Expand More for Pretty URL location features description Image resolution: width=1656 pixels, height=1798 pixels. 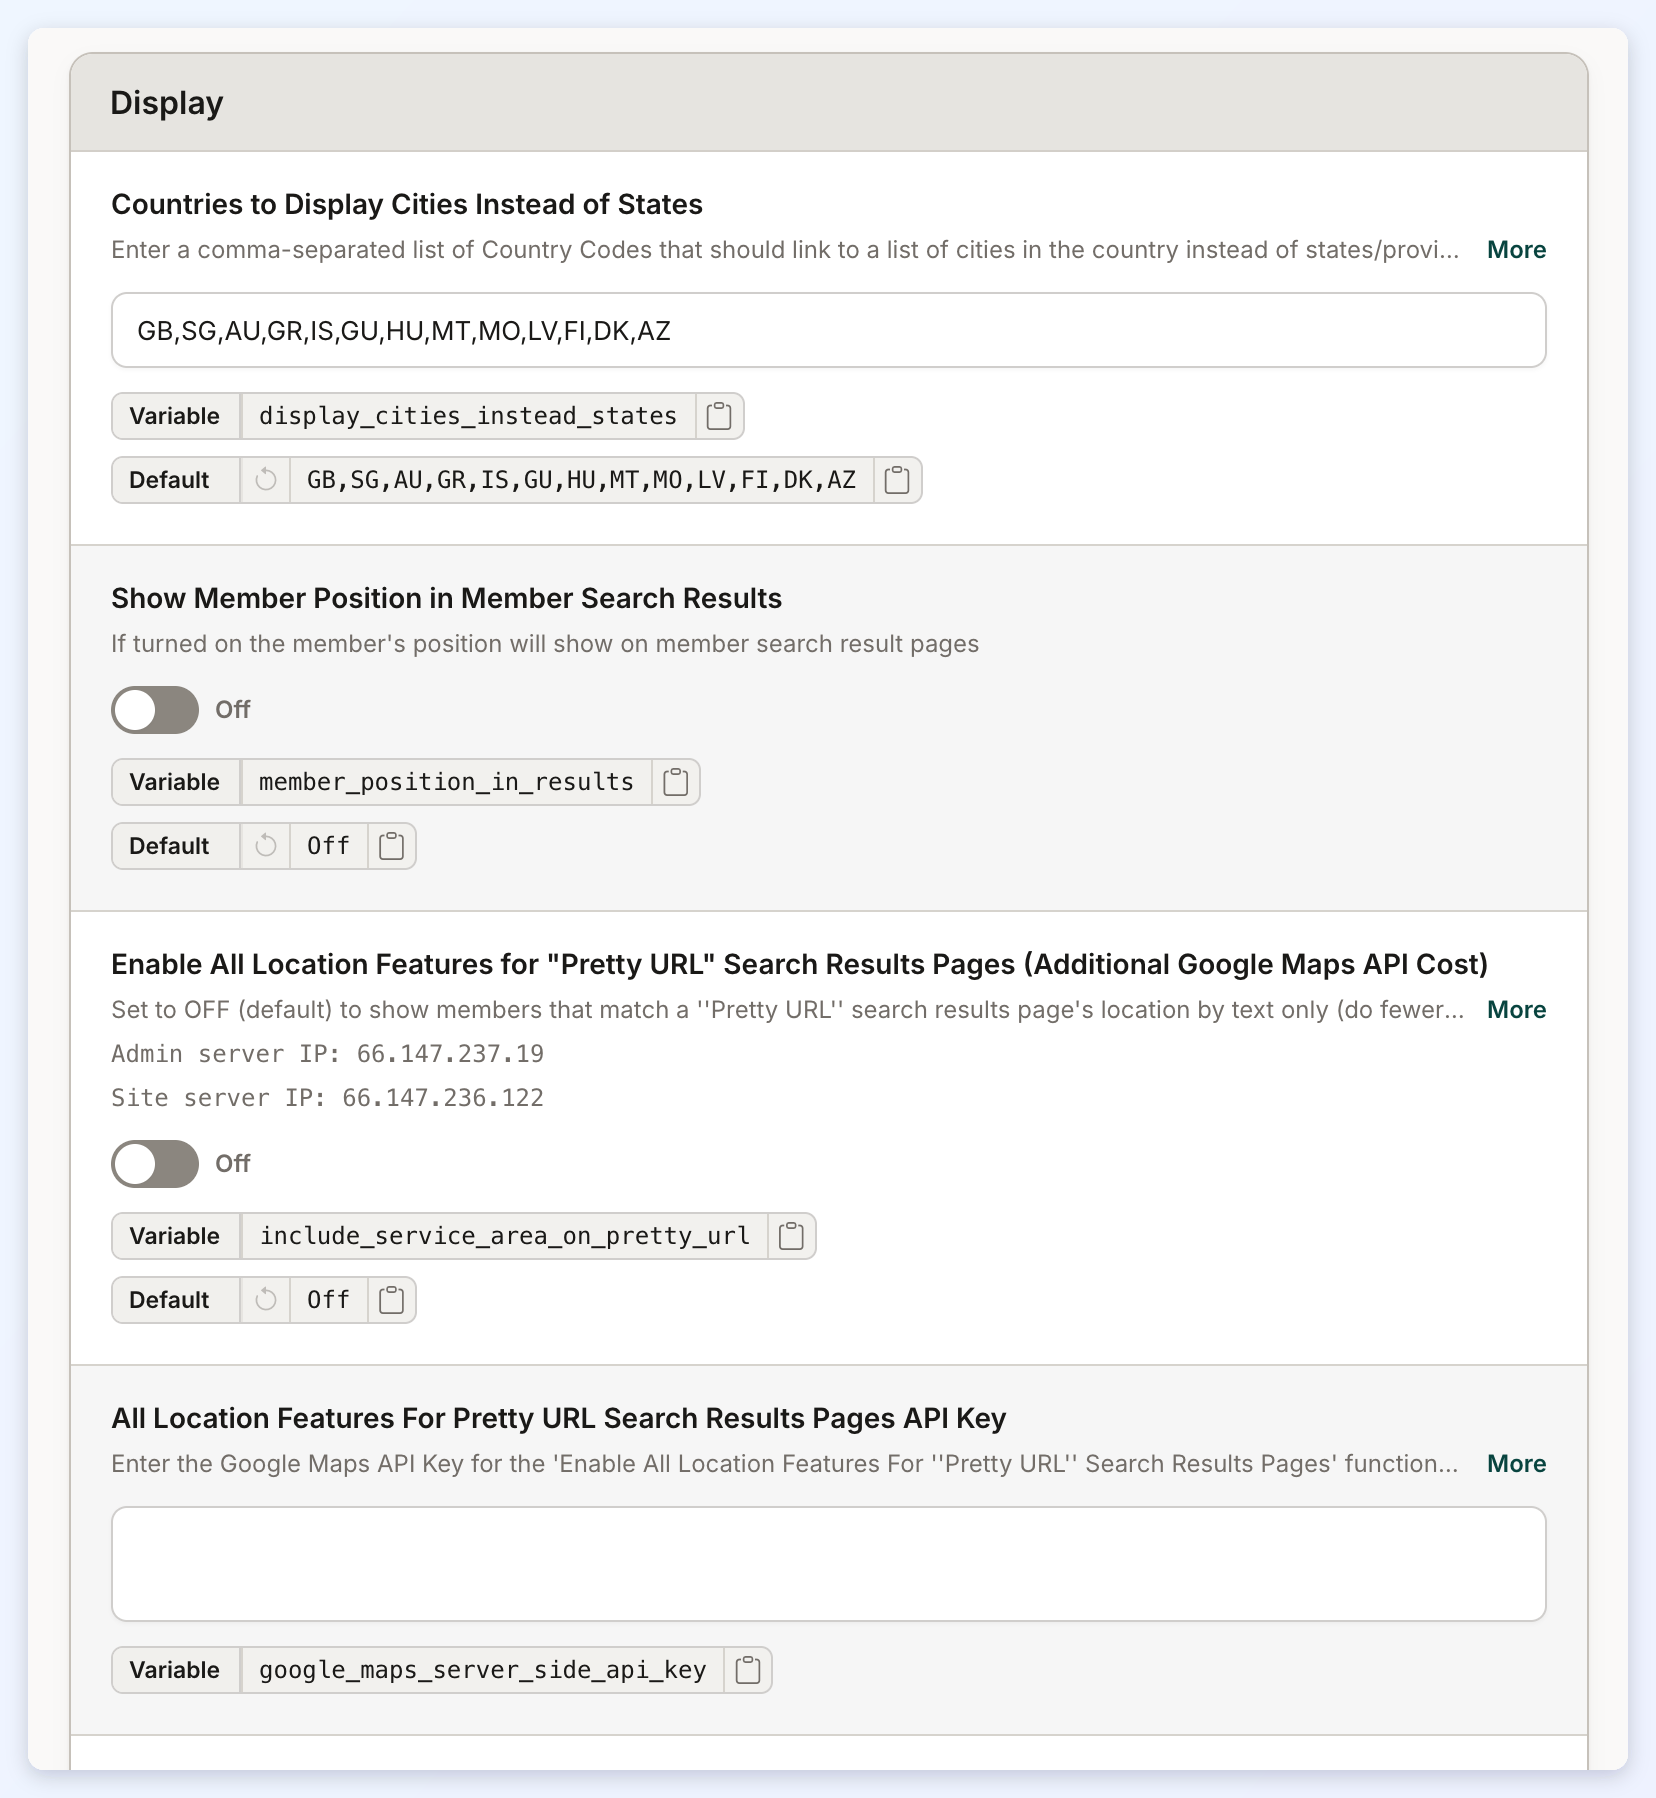1516,1010
